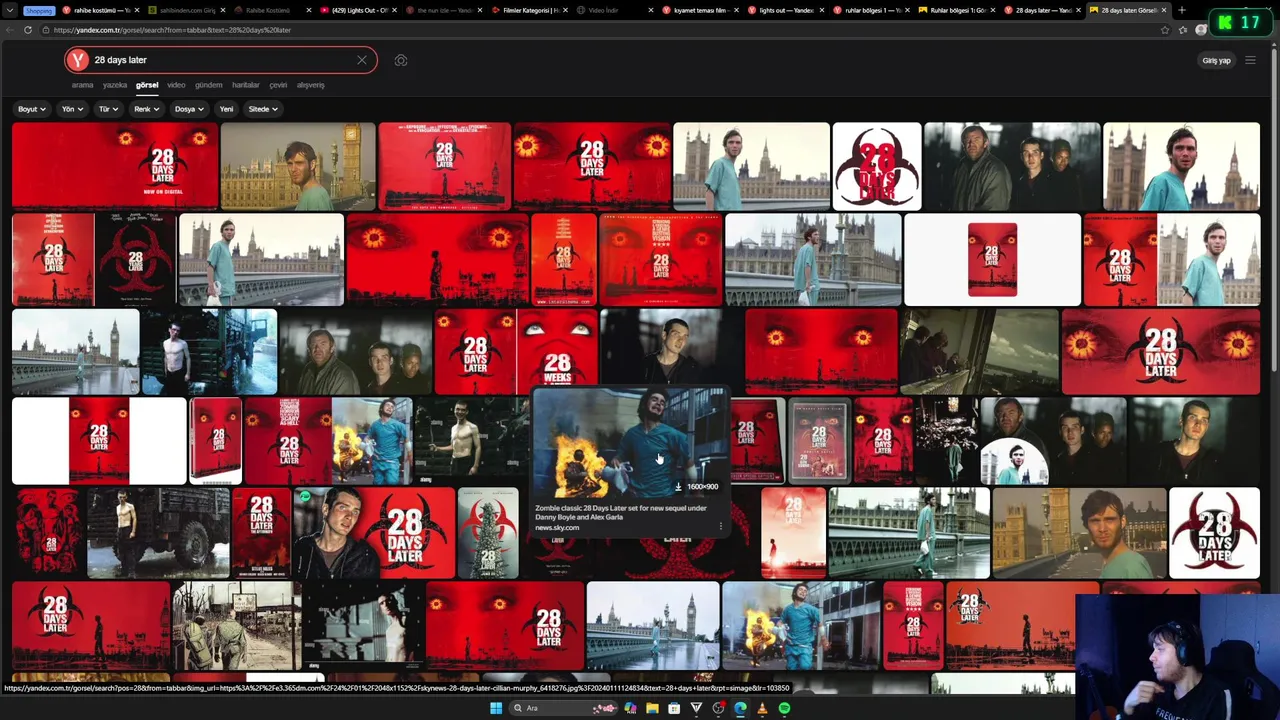1280x720 pixels.
Task: Switch to the video tab
Action: click(x=176, y=85)
